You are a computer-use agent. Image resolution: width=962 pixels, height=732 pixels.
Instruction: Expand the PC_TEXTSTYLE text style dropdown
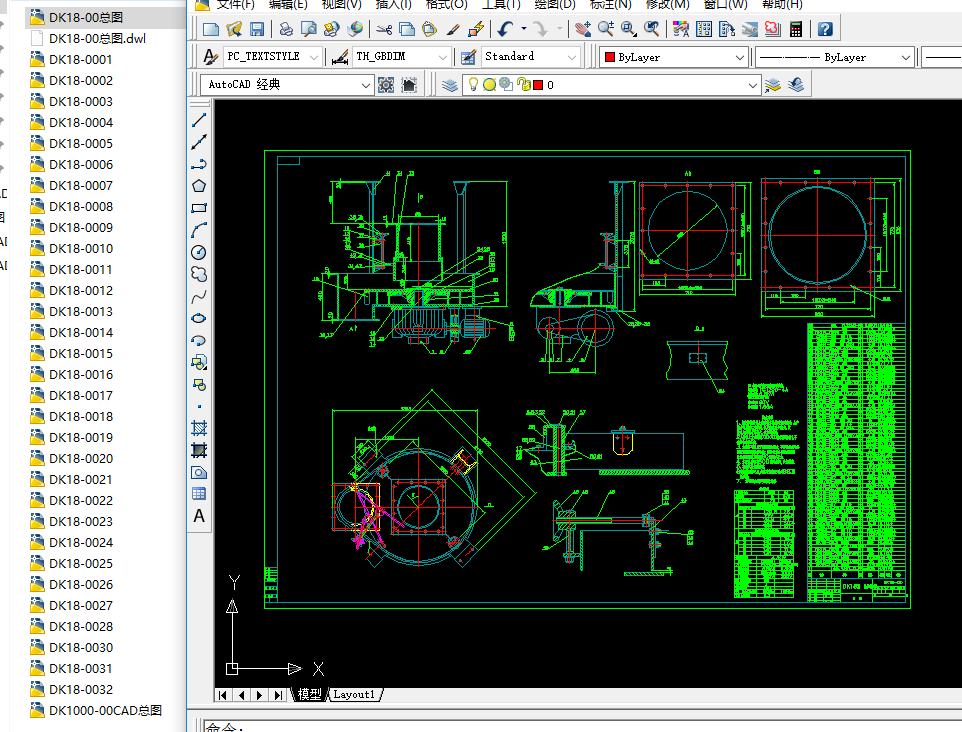tap(315, 57)
